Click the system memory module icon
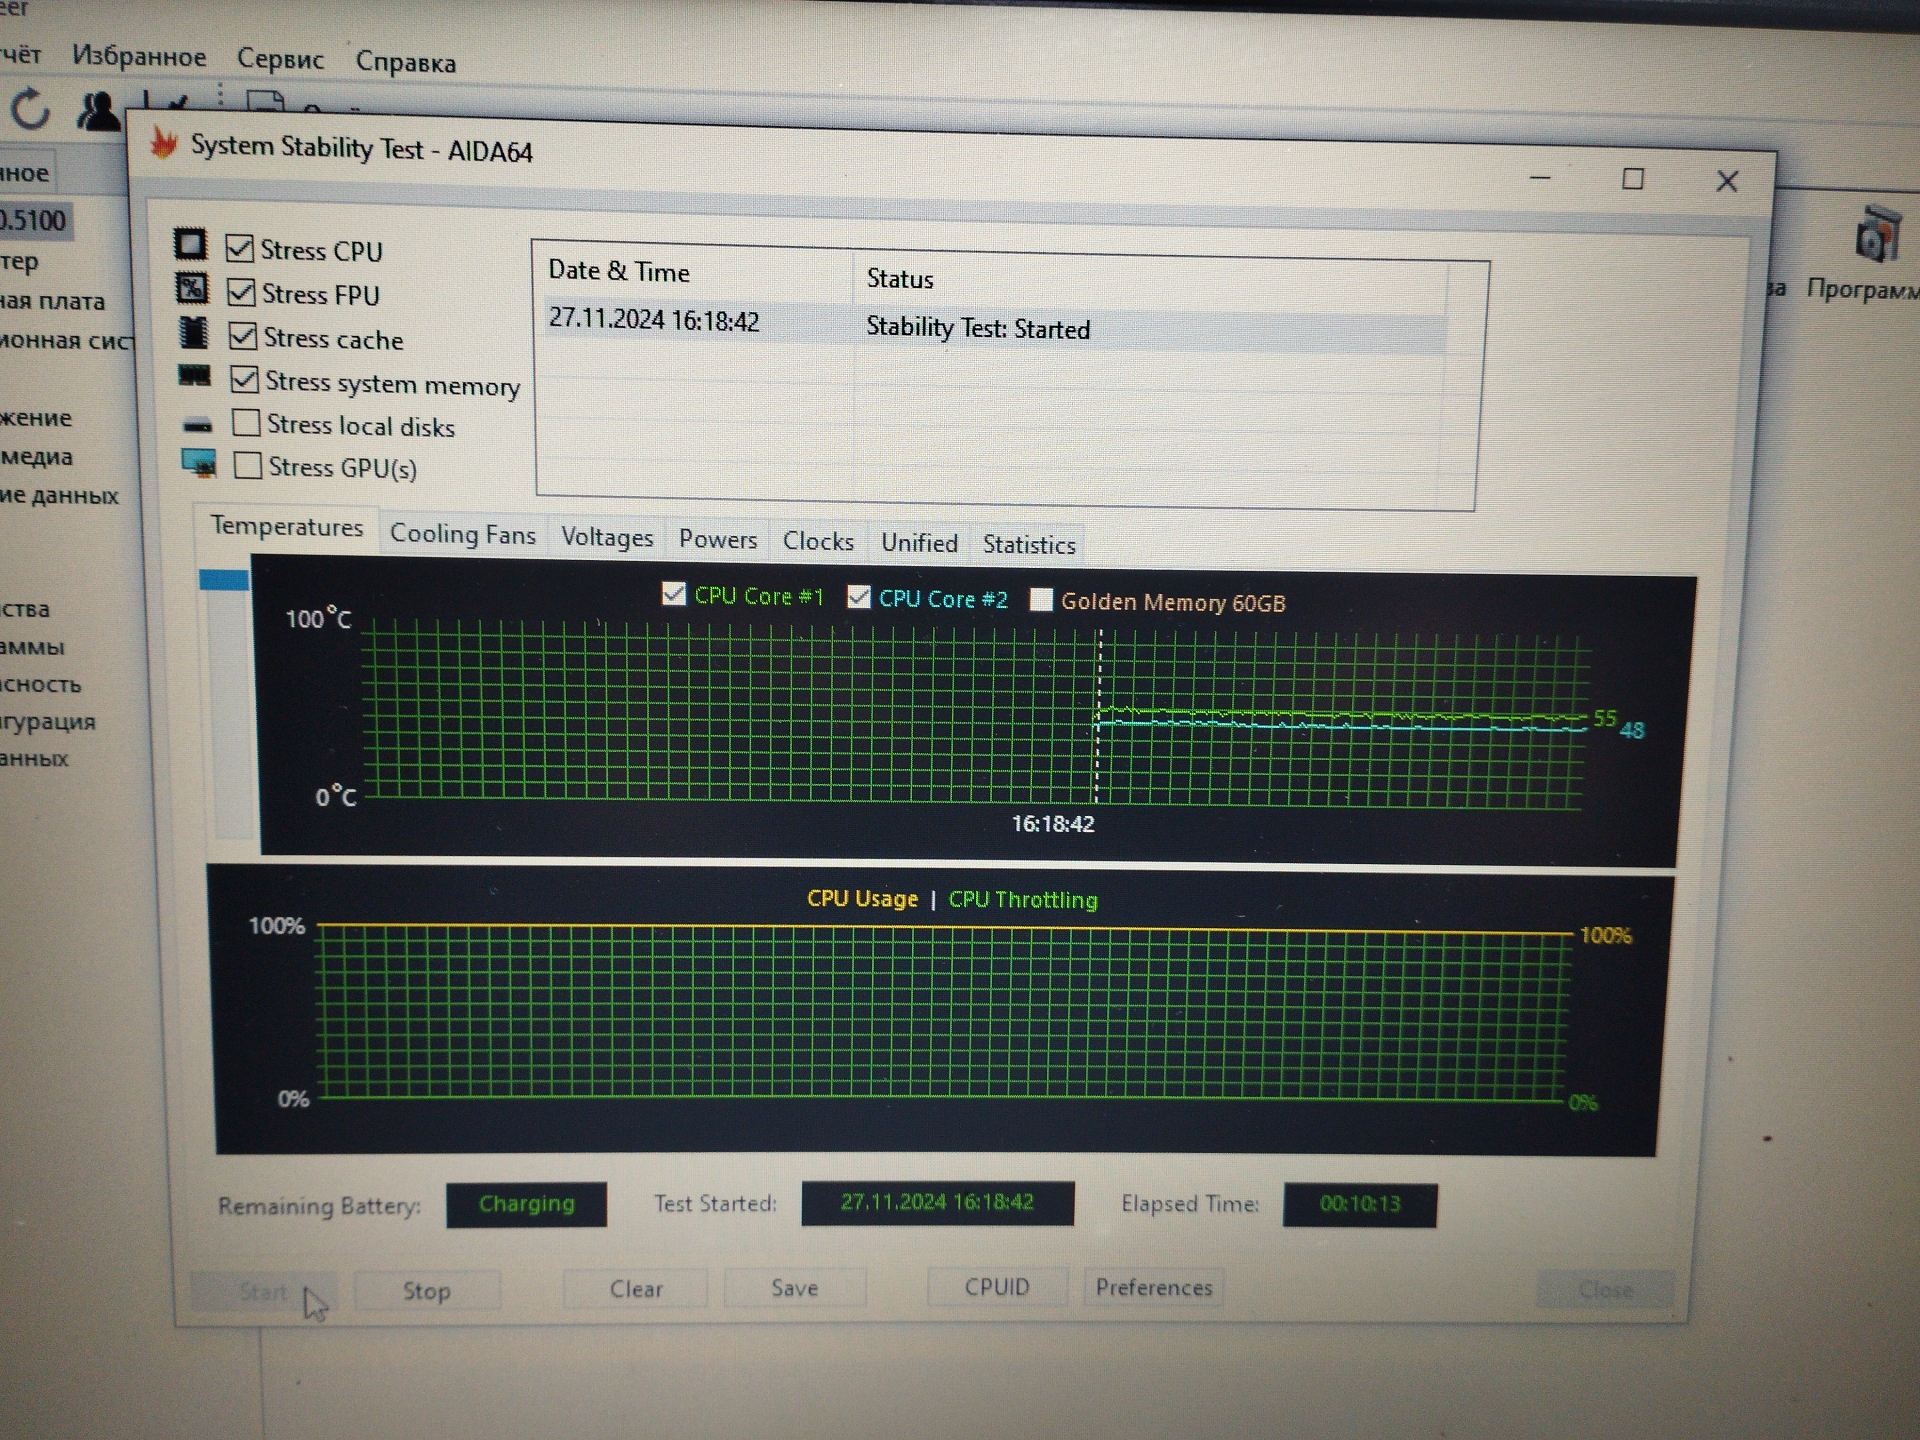Viewport: 1920px width, 1440px height. [194, 377]
